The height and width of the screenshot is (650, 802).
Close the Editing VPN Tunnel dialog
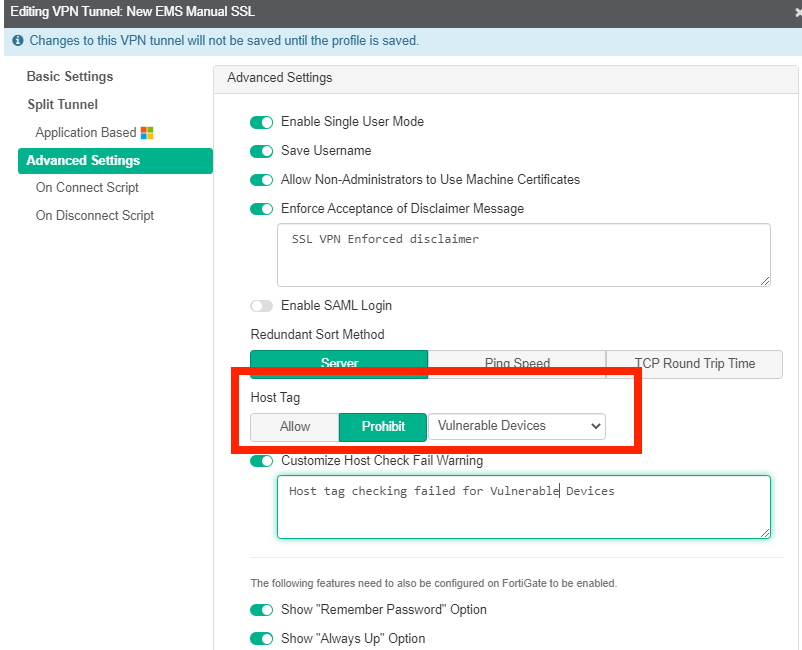point(797,11)
